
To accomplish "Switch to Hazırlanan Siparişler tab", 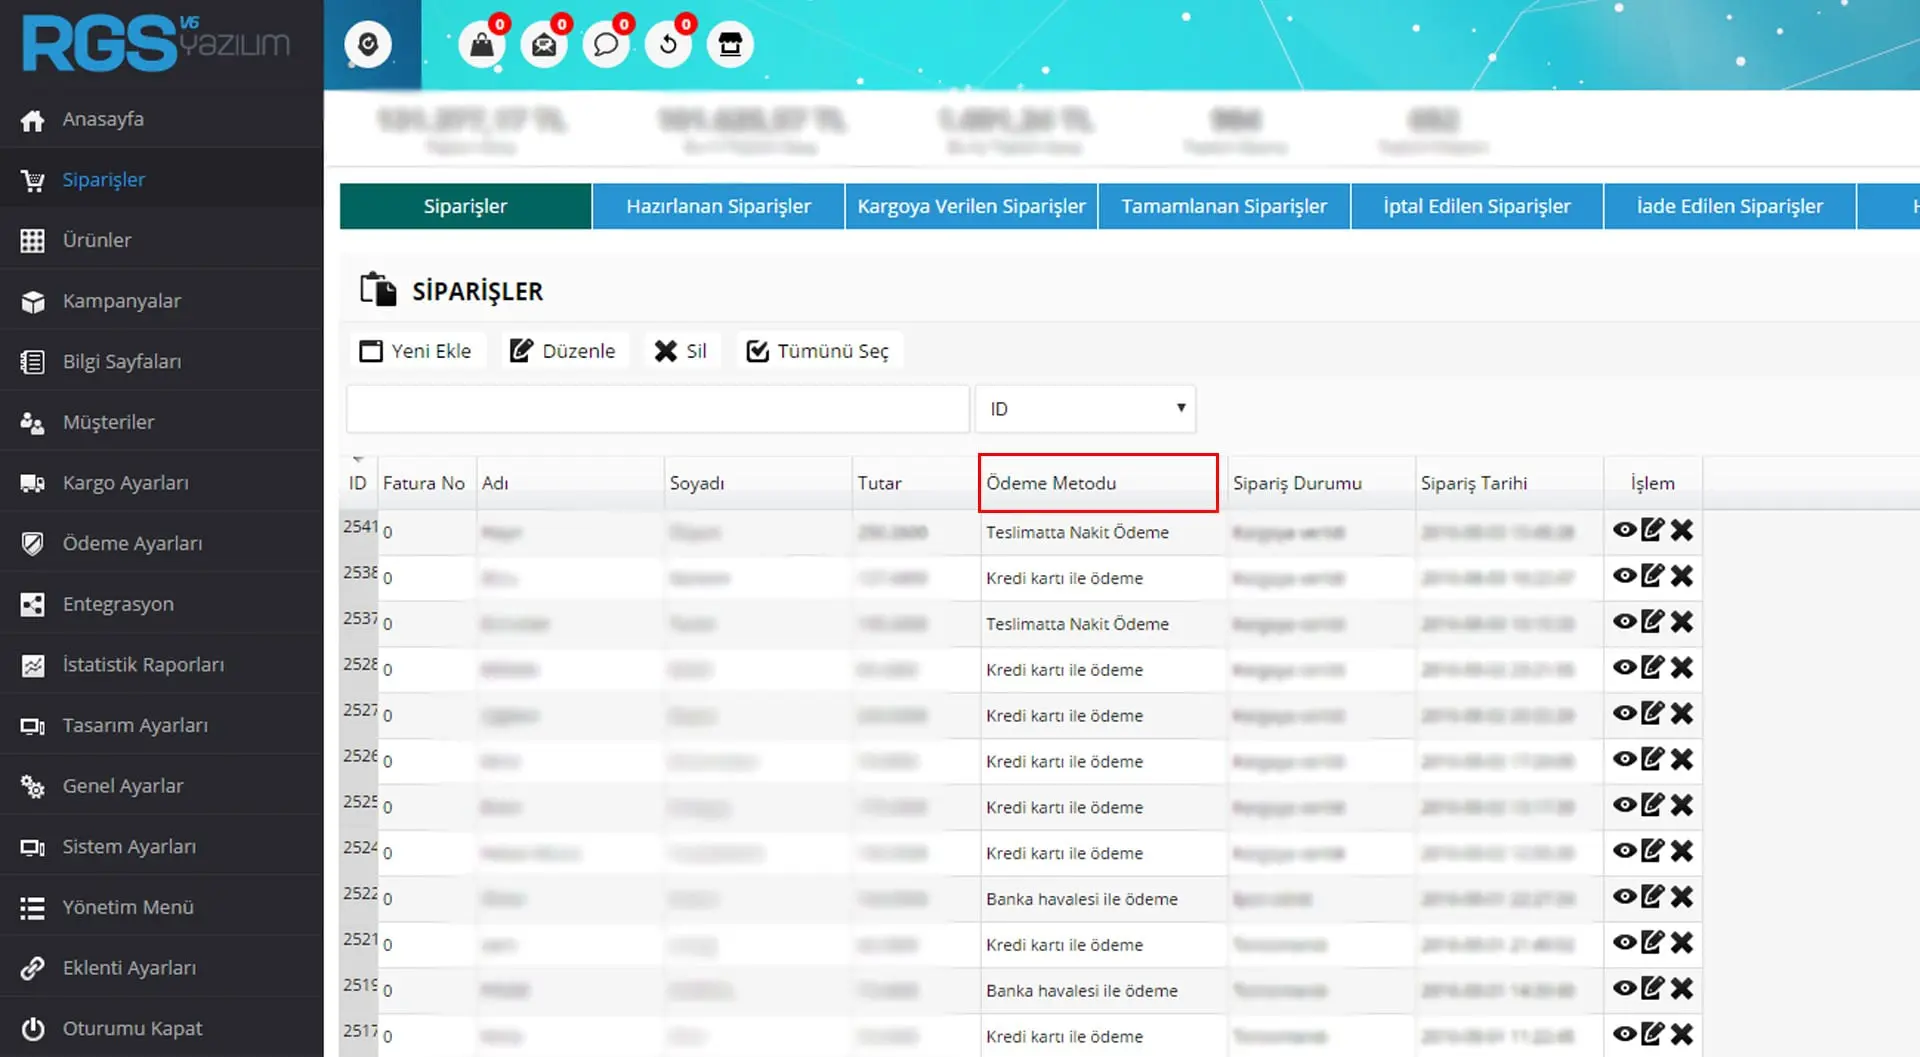I will point(718,206).
